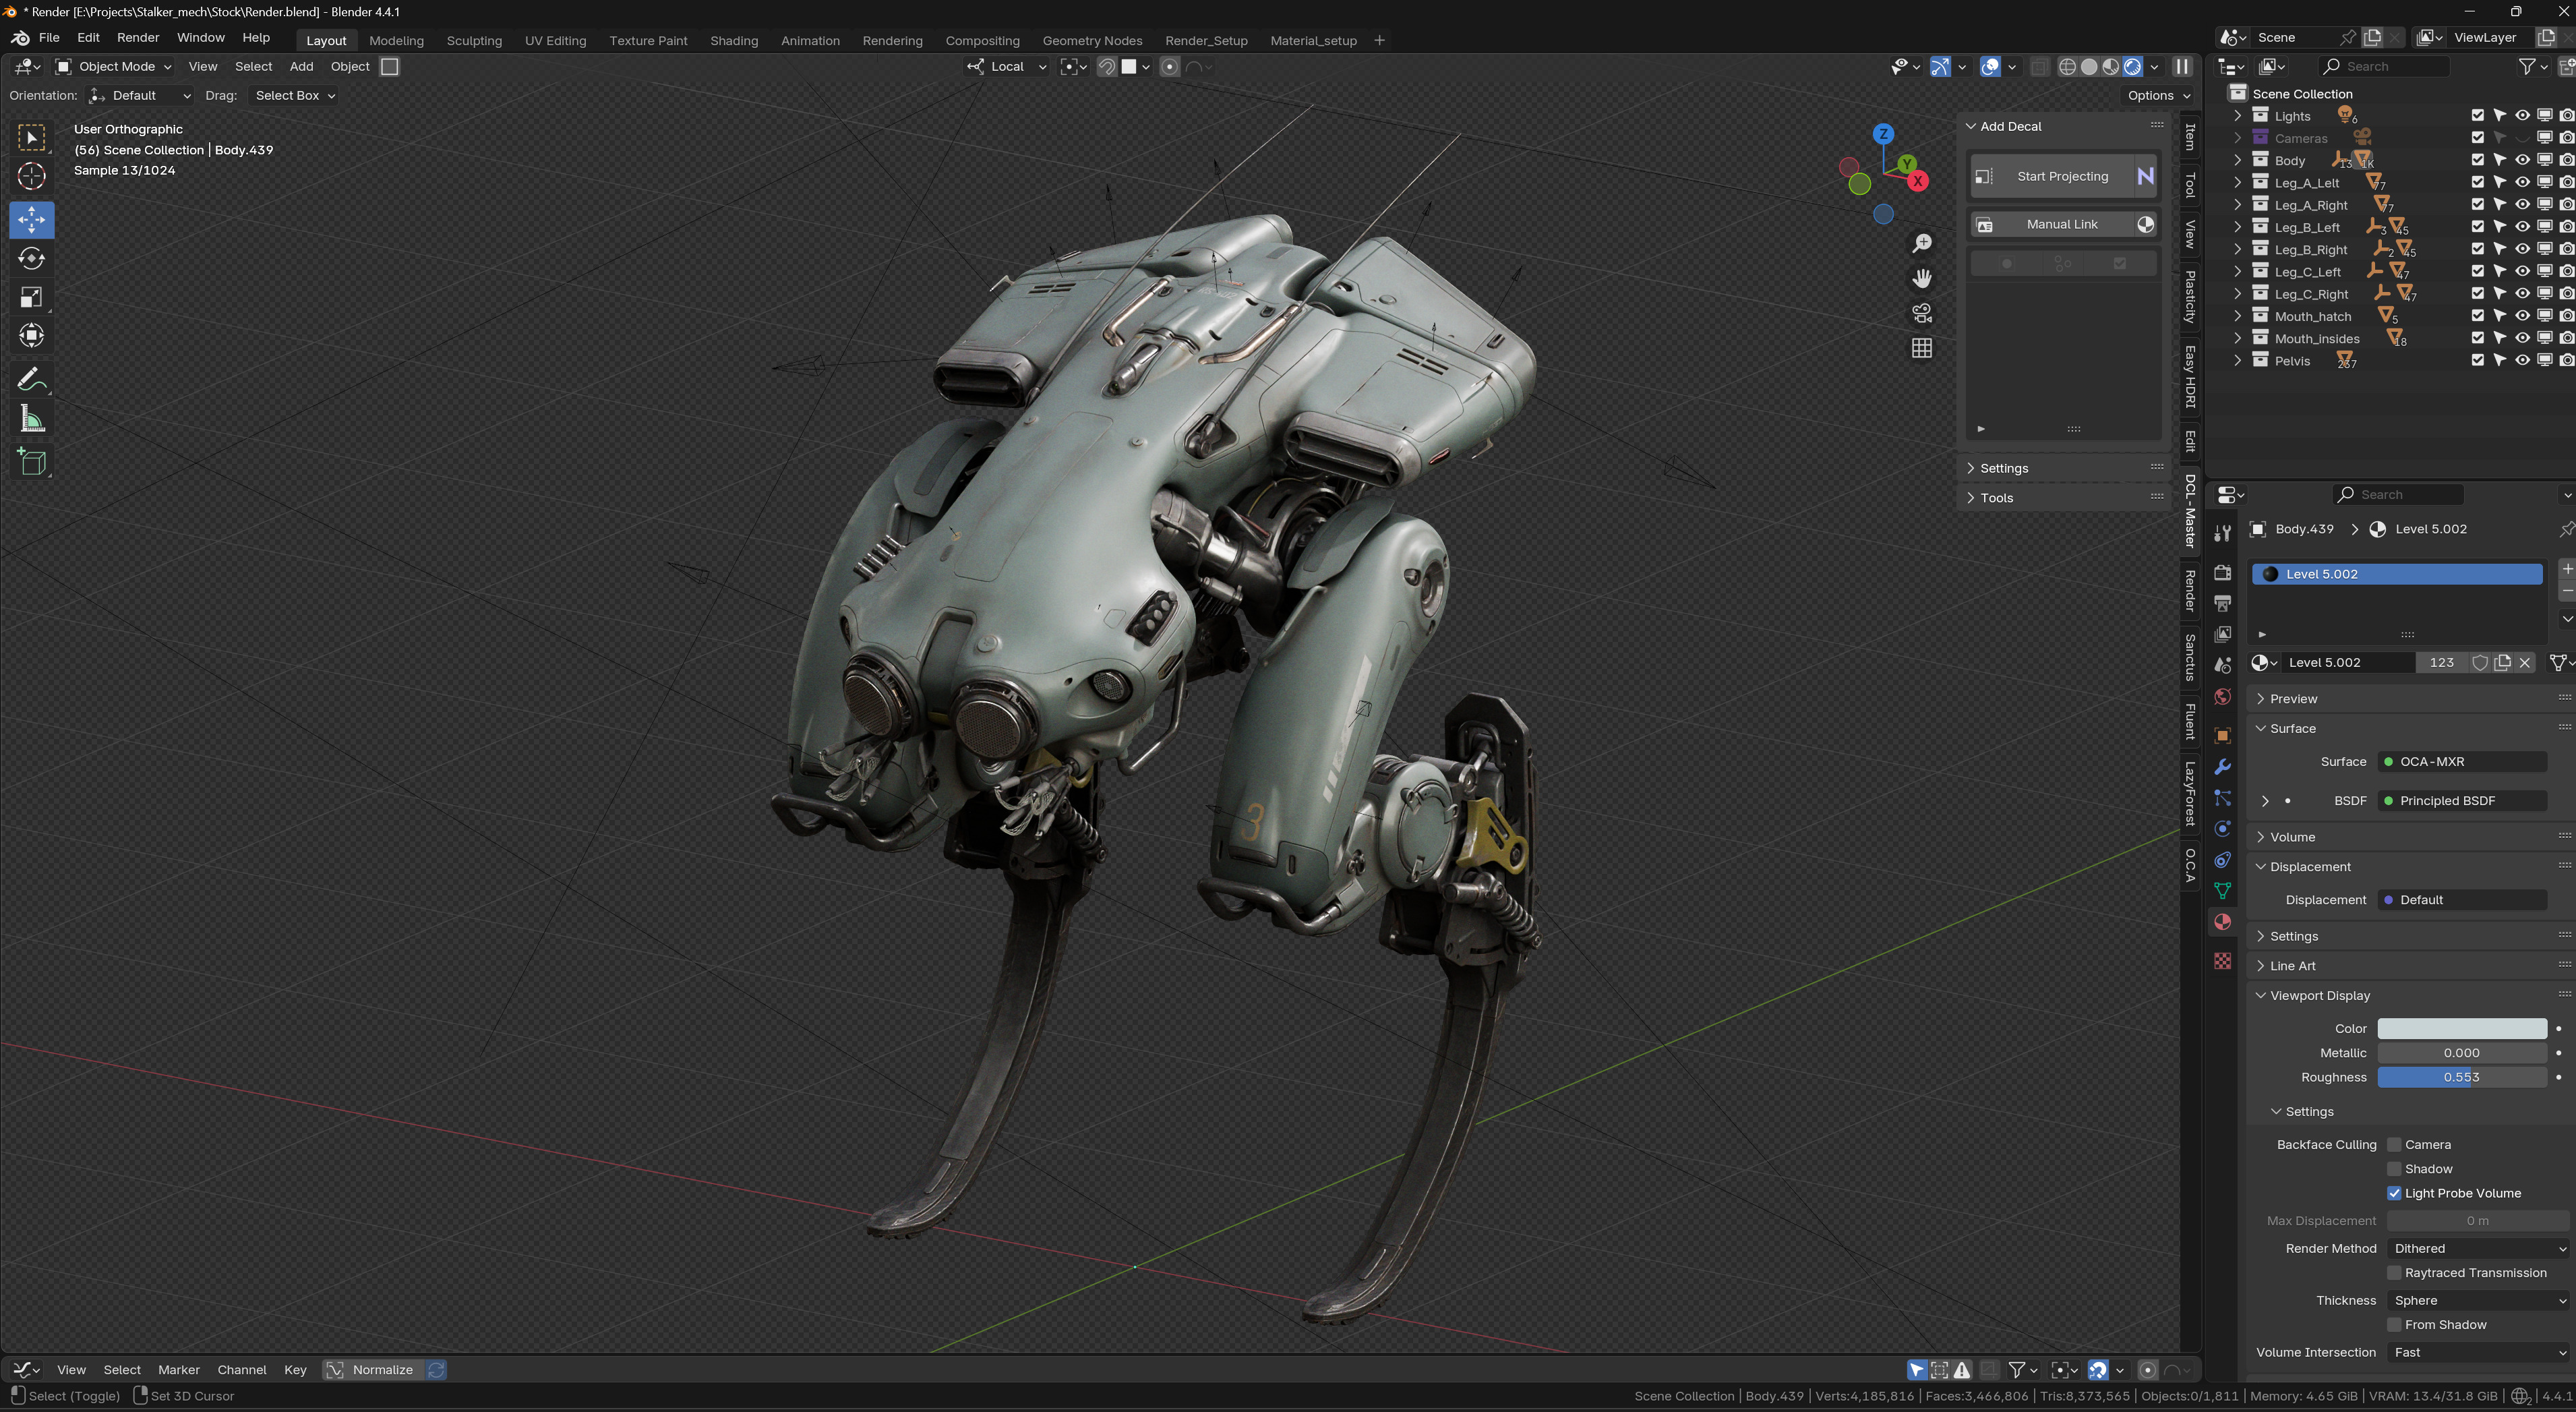2576x1412 pixels.
Task: Pause the viewport render preview
Action: 2182,67
